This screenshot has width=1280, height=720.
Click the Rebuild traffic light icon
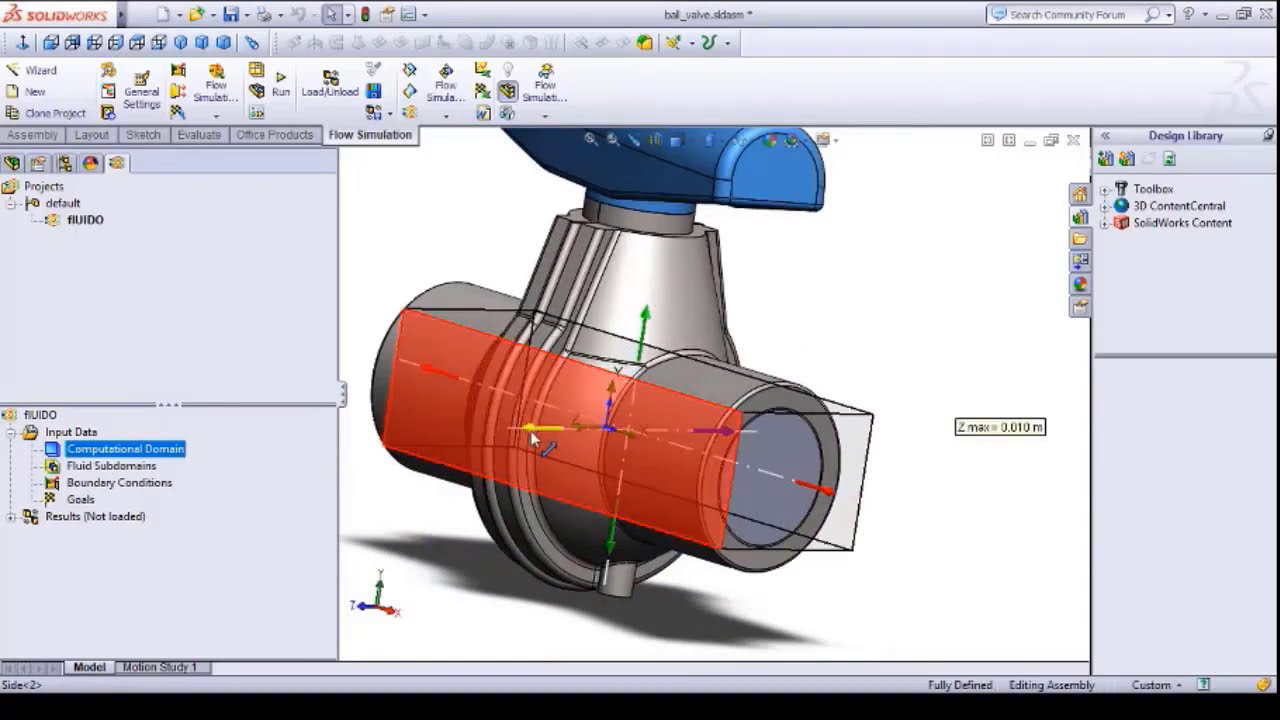tap(365, 14)
